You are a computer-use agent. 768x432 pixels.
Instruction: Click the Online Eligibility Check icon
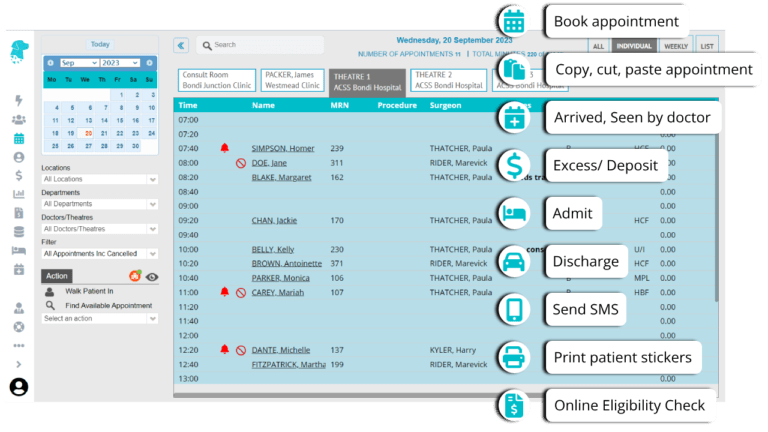(x=514, y=405)
